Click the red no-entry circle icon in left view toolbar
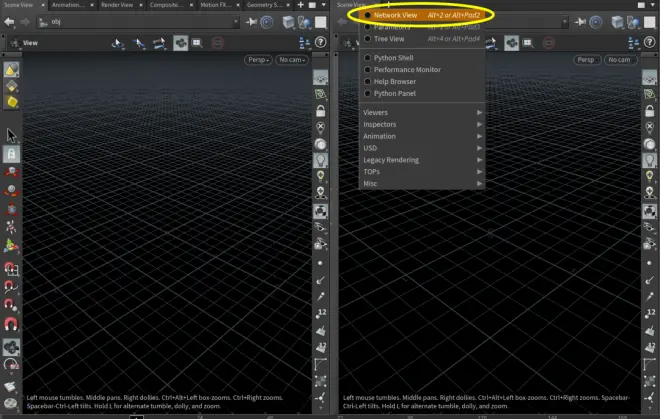Screen dimensions: 660x419 218,43
